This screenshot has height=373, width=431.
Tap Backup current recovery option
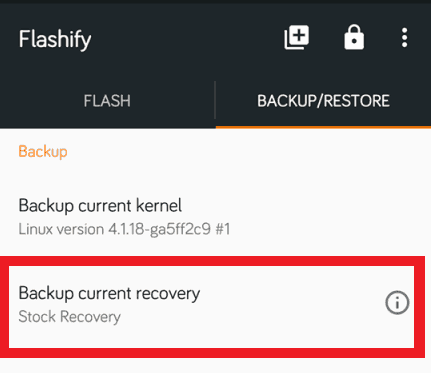(x=211, y=305)
